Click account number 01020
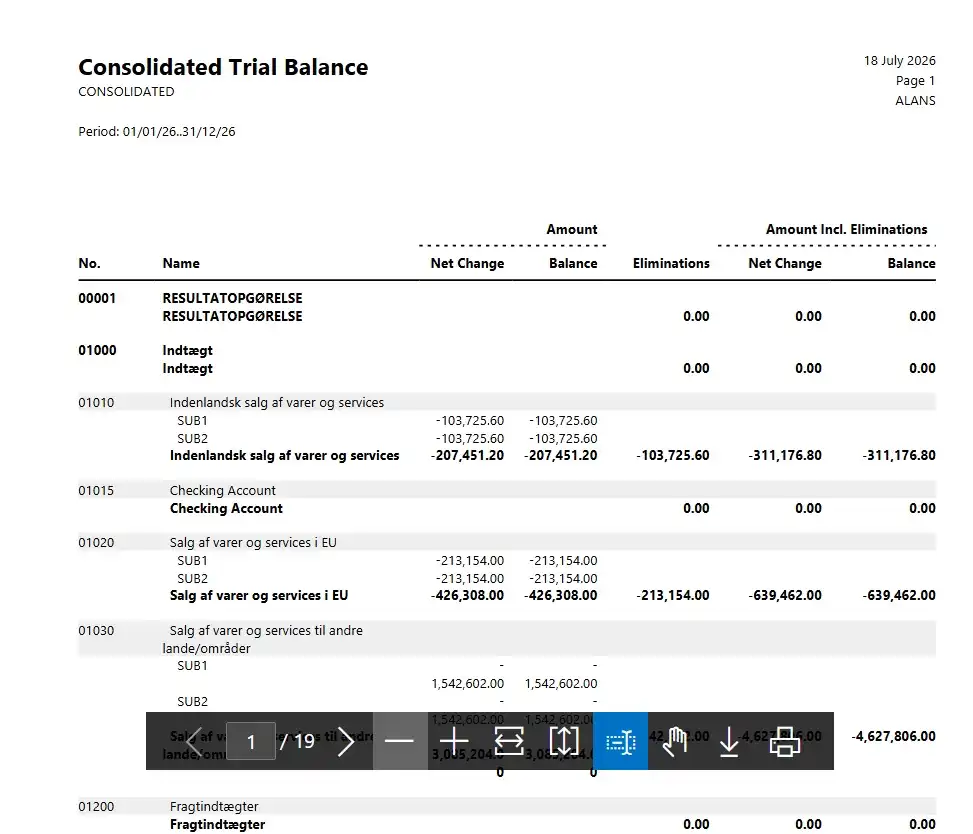The width and height of the screenshot is (973, 834). (x=96, y=542)
